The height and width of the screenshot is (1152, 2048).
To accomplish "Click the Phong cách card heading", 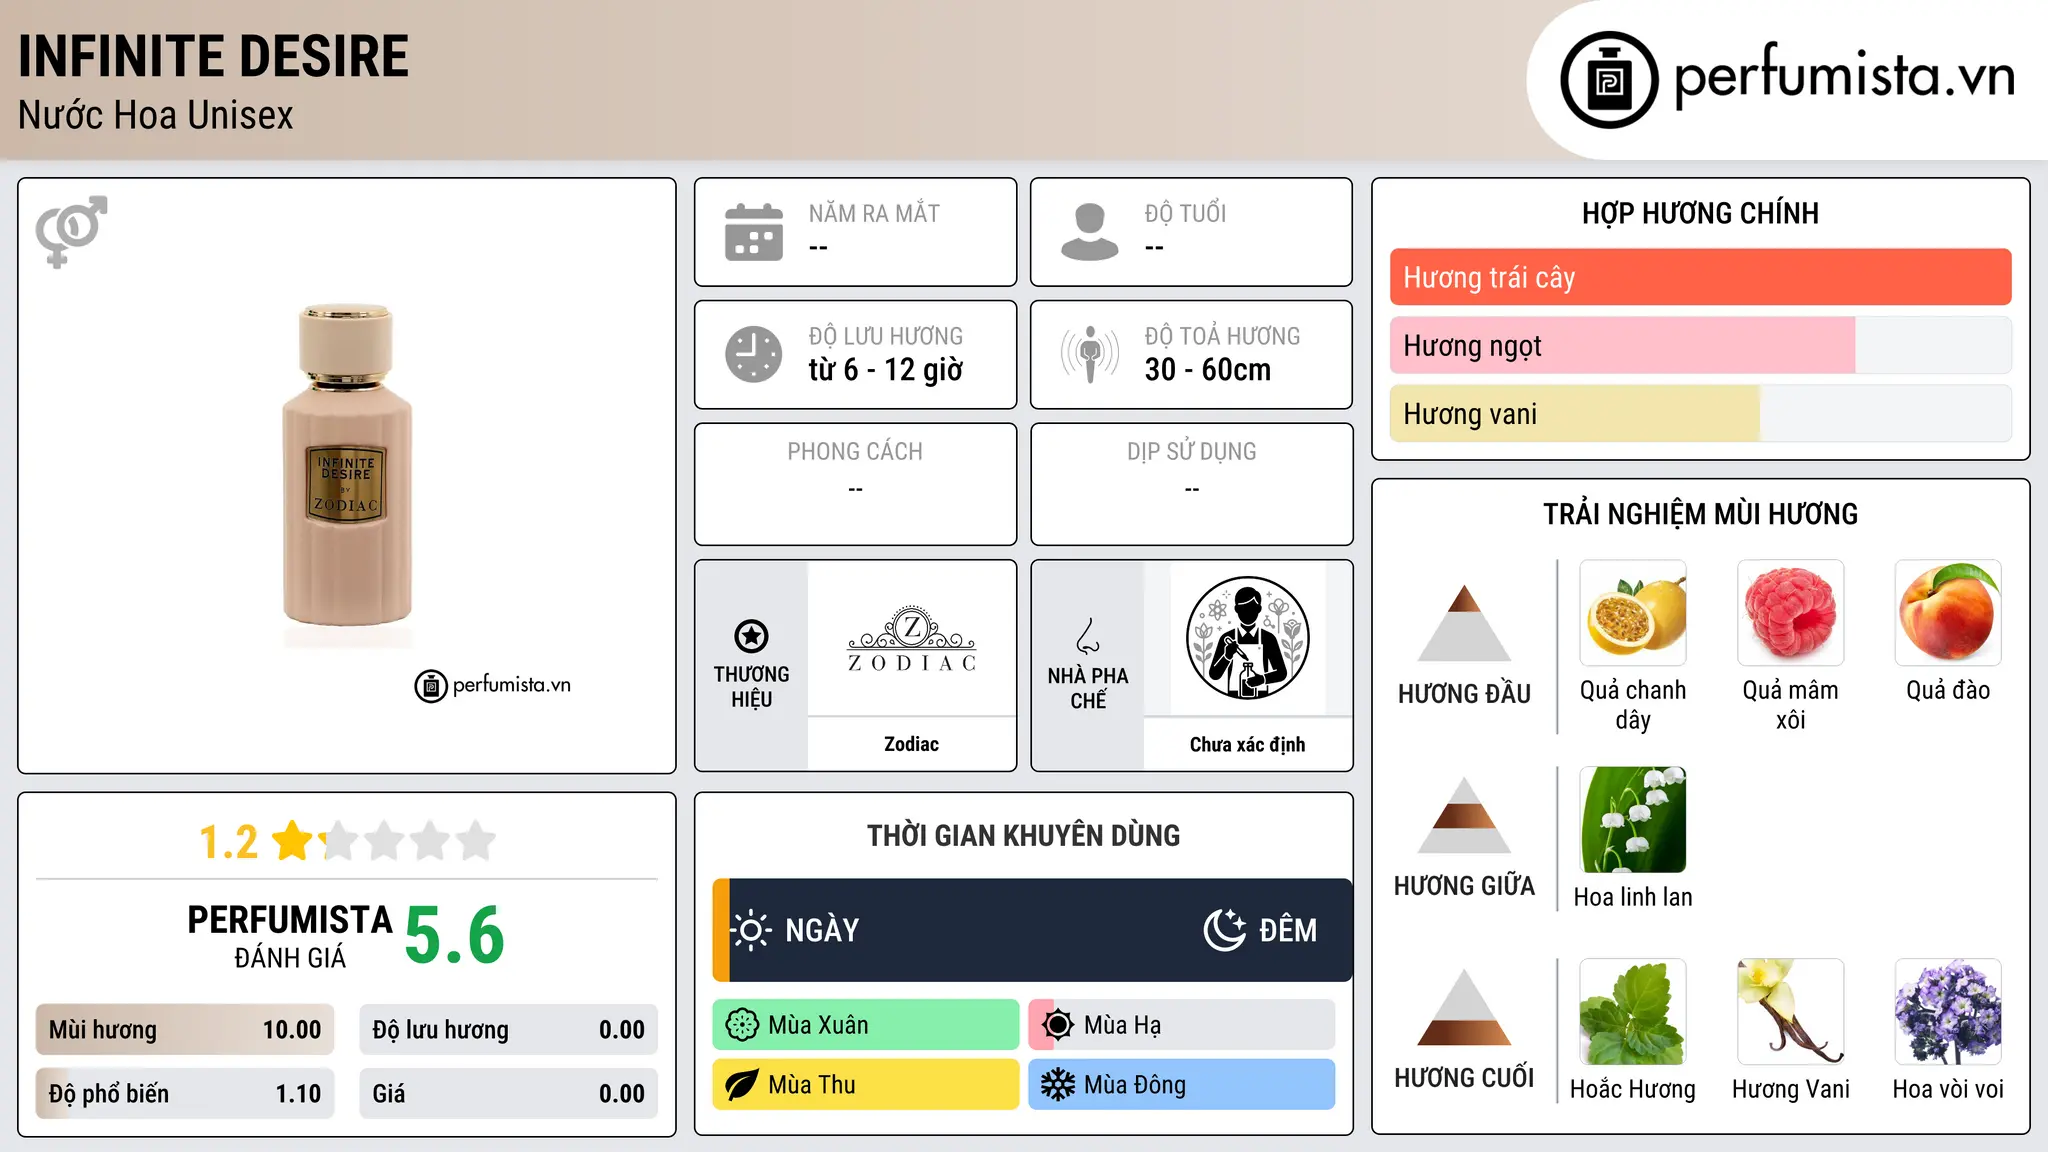I will [x=855, y=452].
